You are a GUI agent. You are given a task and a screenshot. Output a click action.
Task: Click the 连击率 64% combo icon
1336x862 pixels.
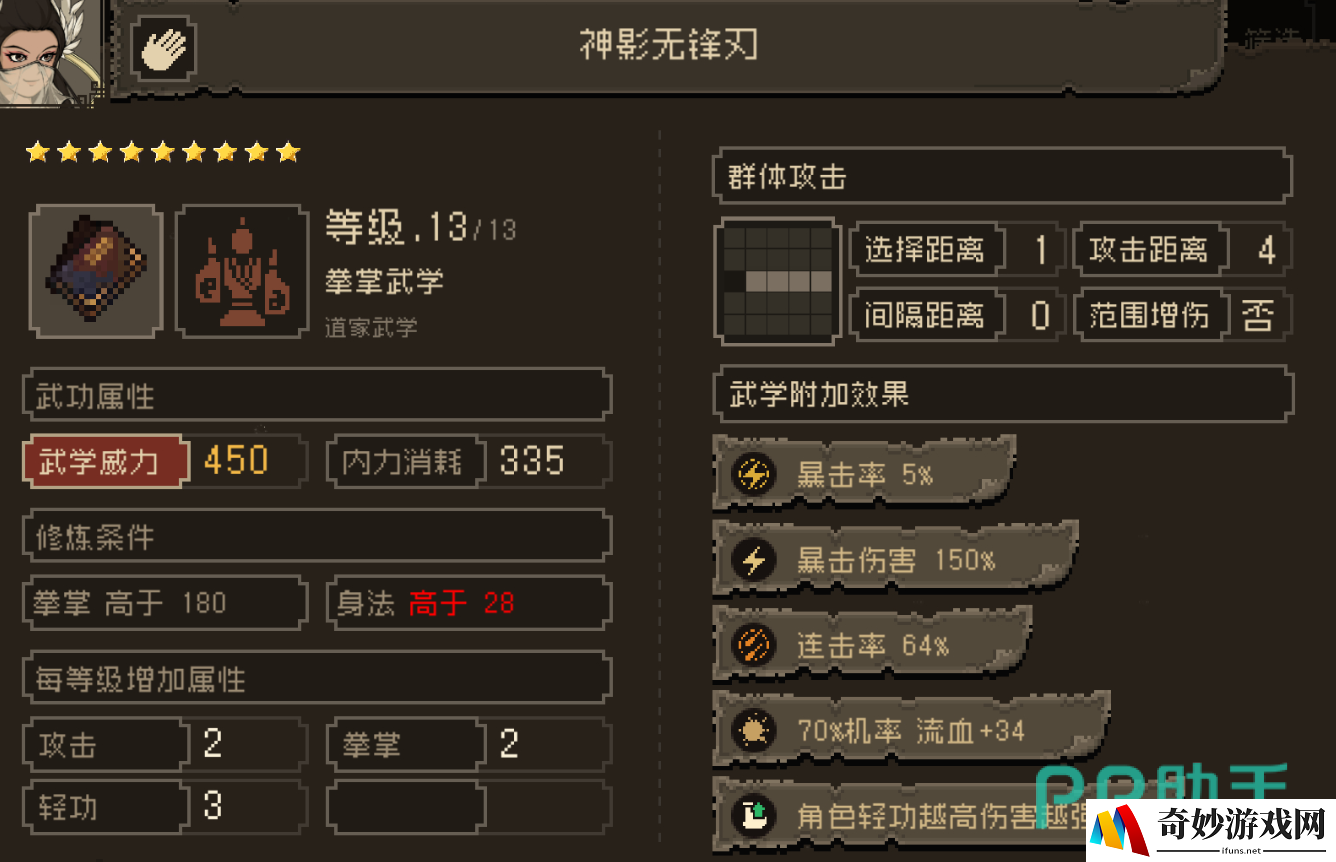coord(753,646)
